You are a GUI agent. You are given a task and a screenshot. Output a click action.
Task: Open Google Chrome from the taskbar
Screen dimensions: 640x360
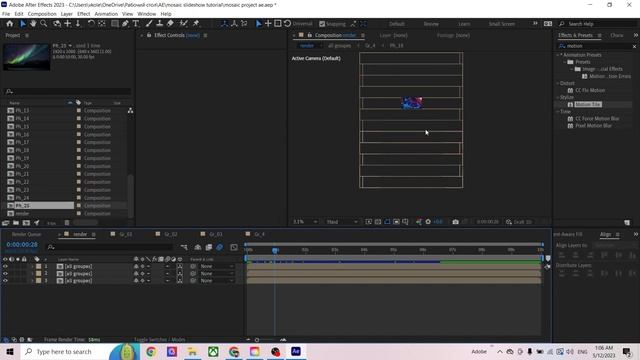[151, 351]
